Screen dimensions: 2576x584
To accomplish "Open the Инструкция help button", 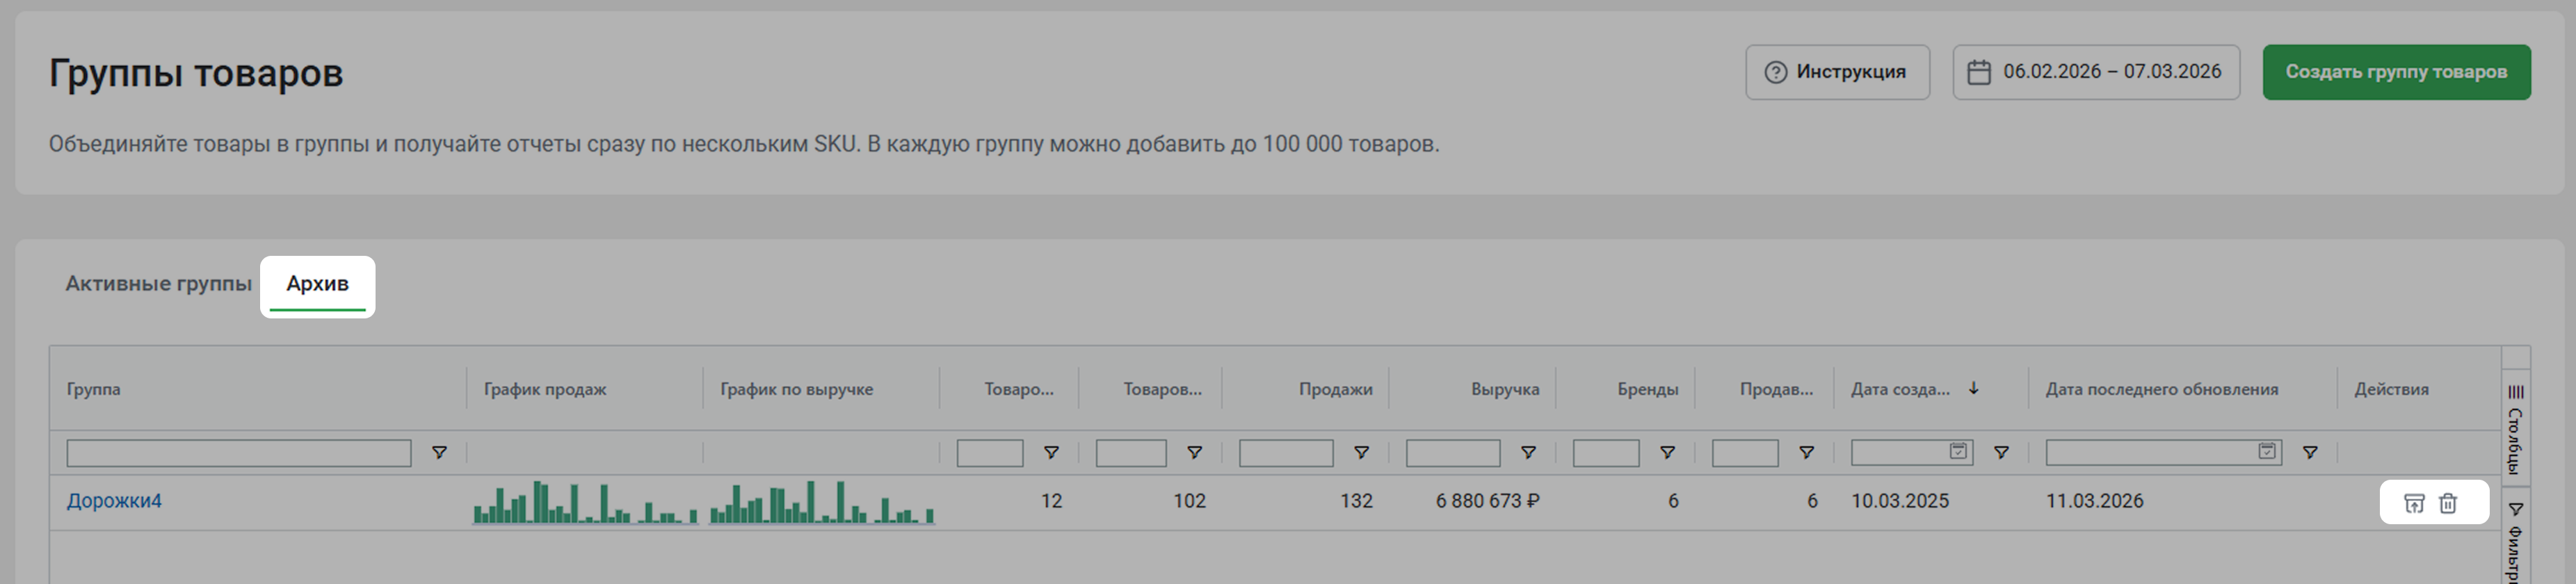I will pos(1837,72).
